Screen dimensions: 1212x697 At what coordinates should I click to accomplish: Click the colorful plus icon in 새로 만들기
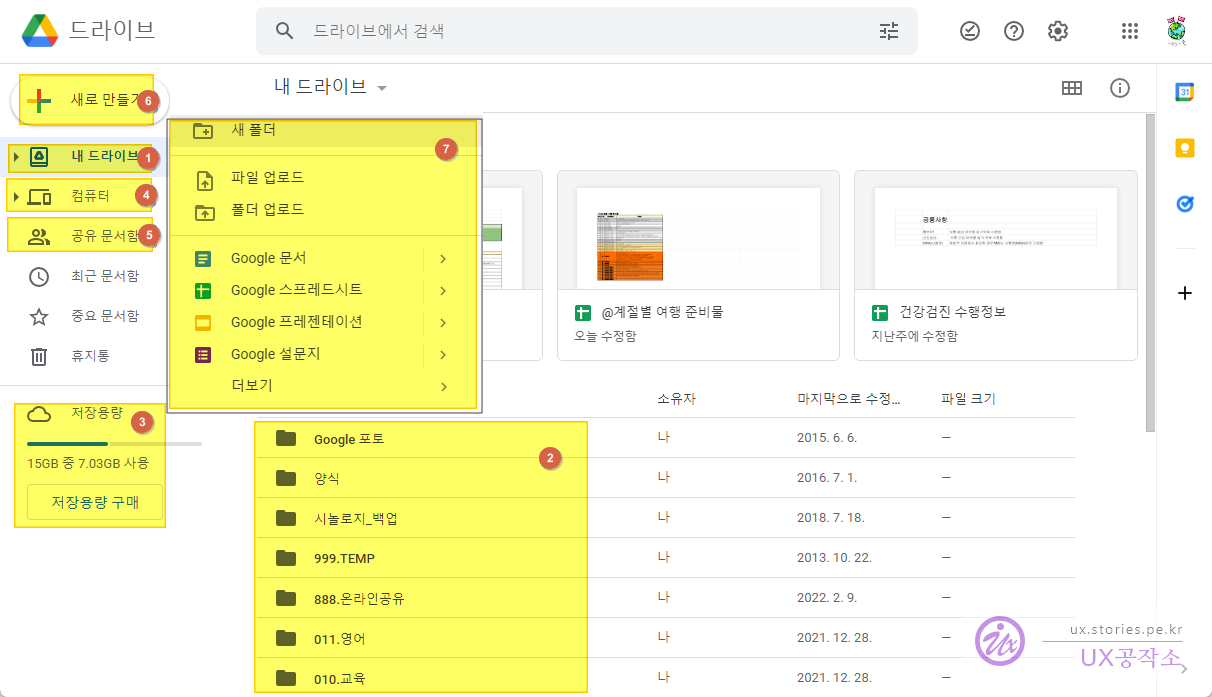[x=39, y=100]
